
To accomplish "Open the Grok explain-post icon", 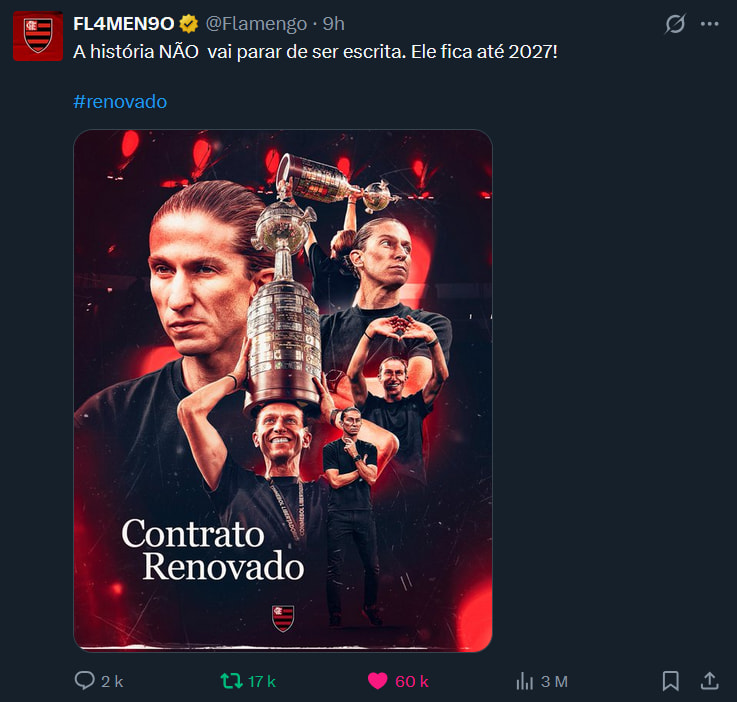I will click(676, 24).
